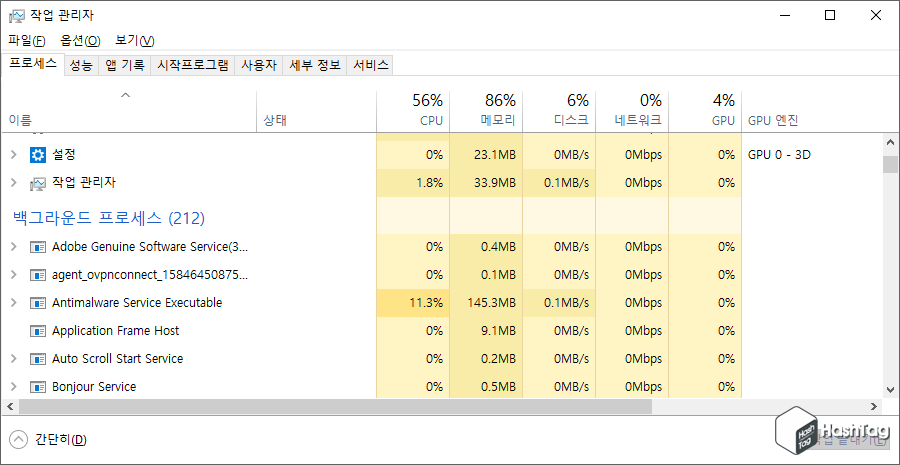Image resolution: width=900 pixels, height=465 pixels.
Task: Select the 프로세스 tab
Action: (33, 64)
